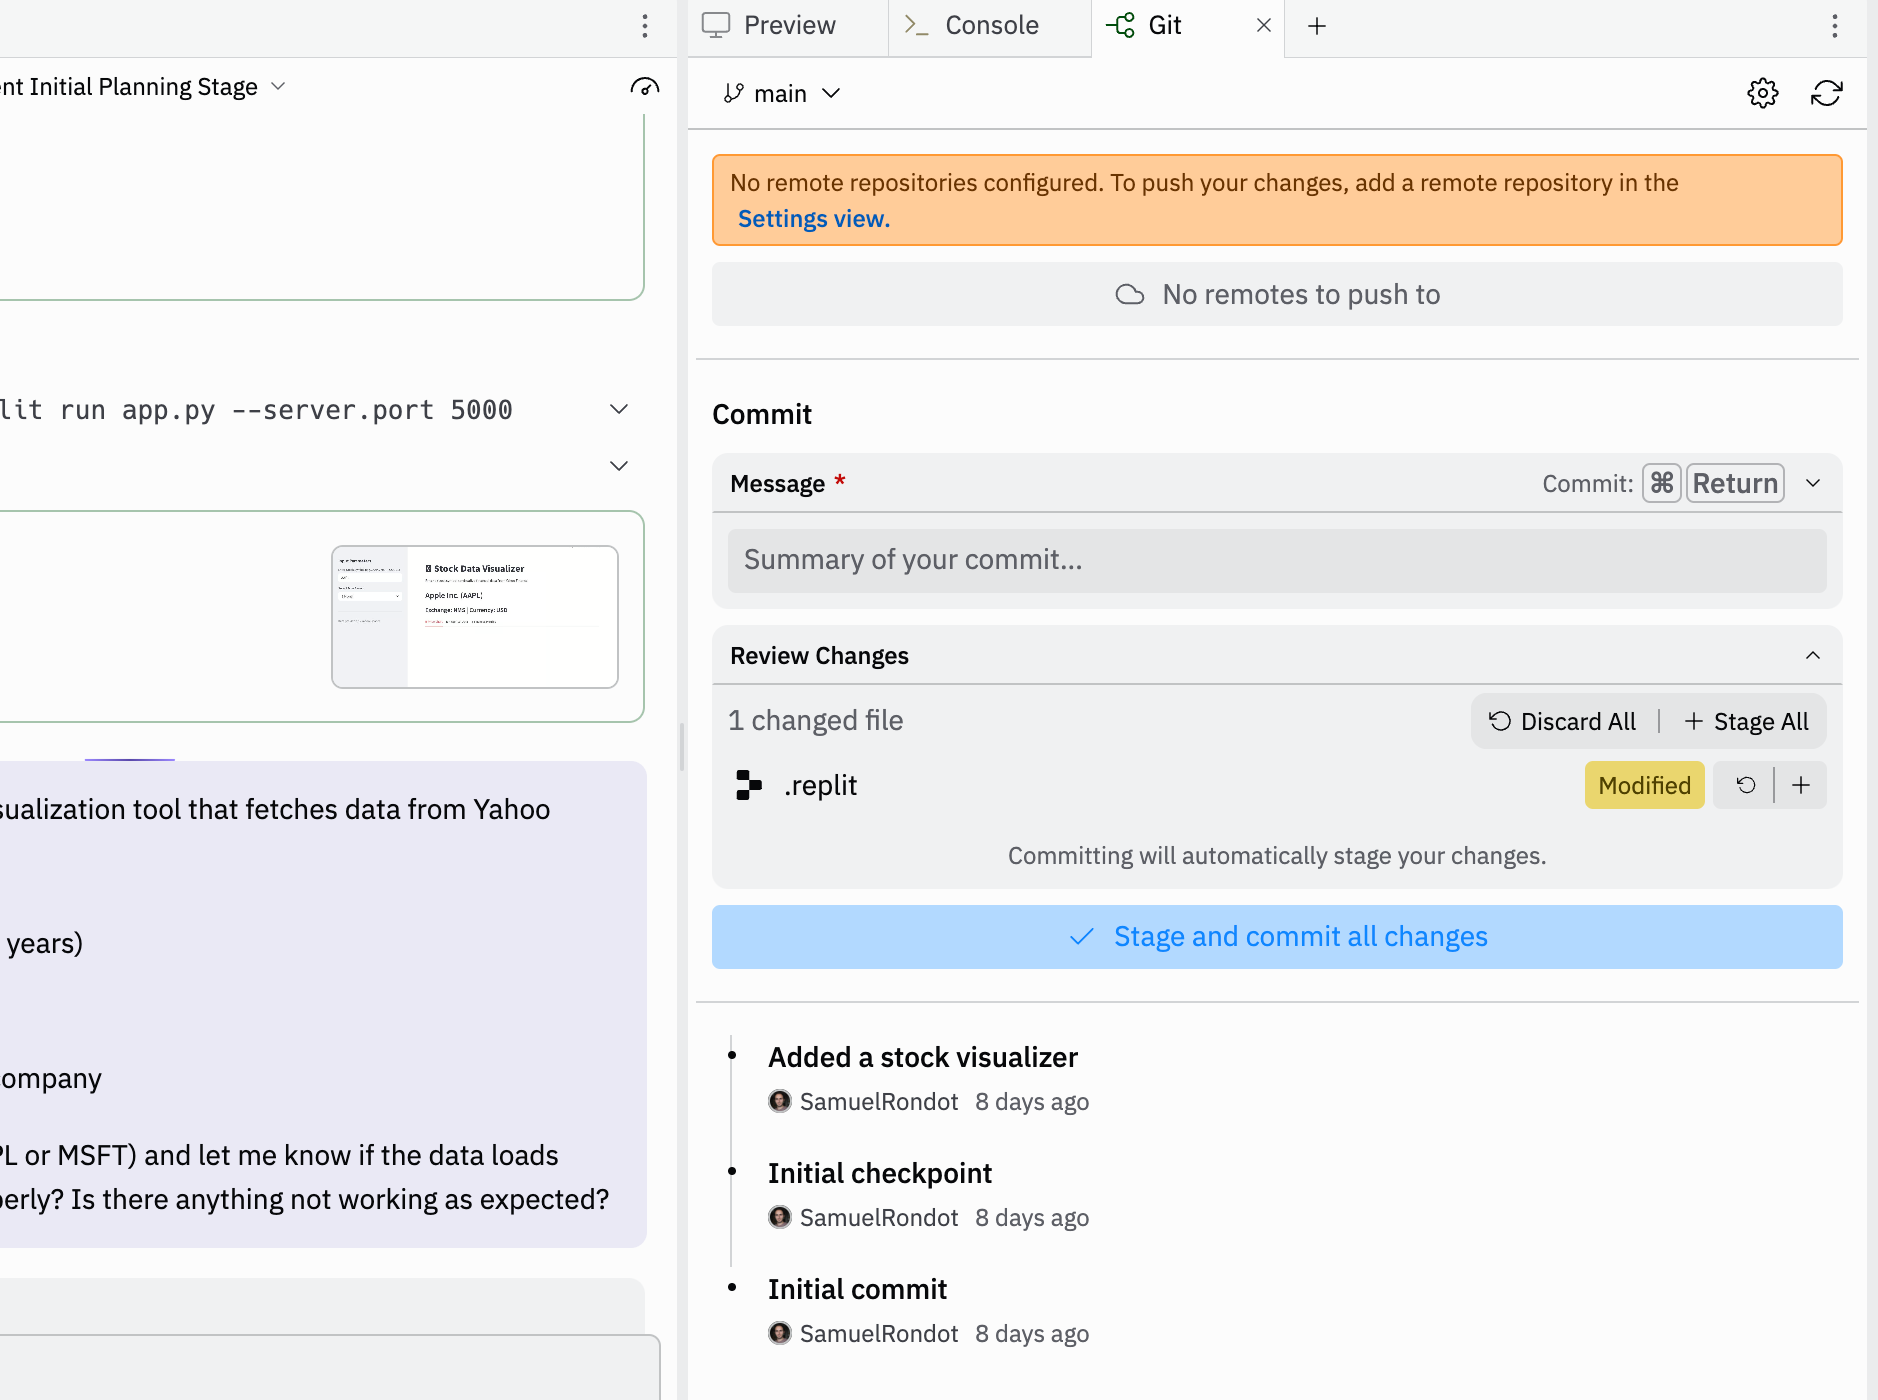Click SamuelRondot avatar under Added a stock visualizer
Screen dimensions: 1878x1400
pyautogui.click(x=780, y=1101)
